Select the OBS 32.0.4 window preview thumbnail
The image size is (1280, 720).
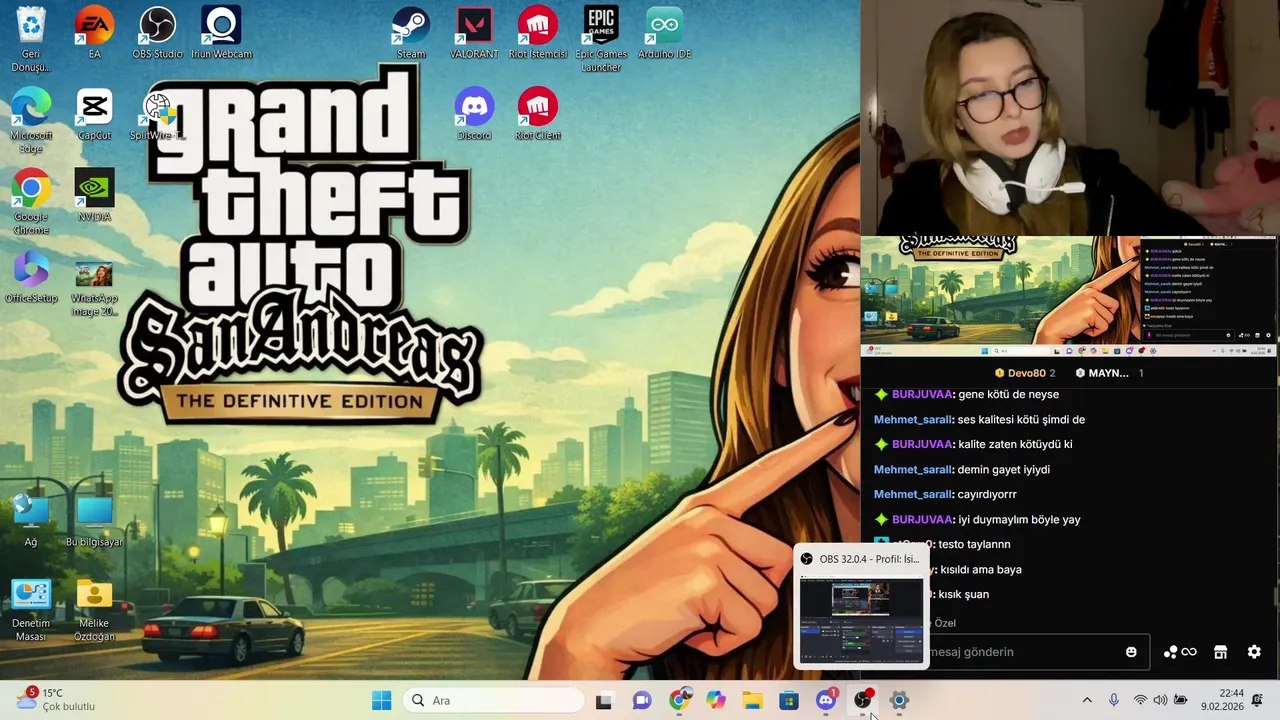tap(862, 620)
